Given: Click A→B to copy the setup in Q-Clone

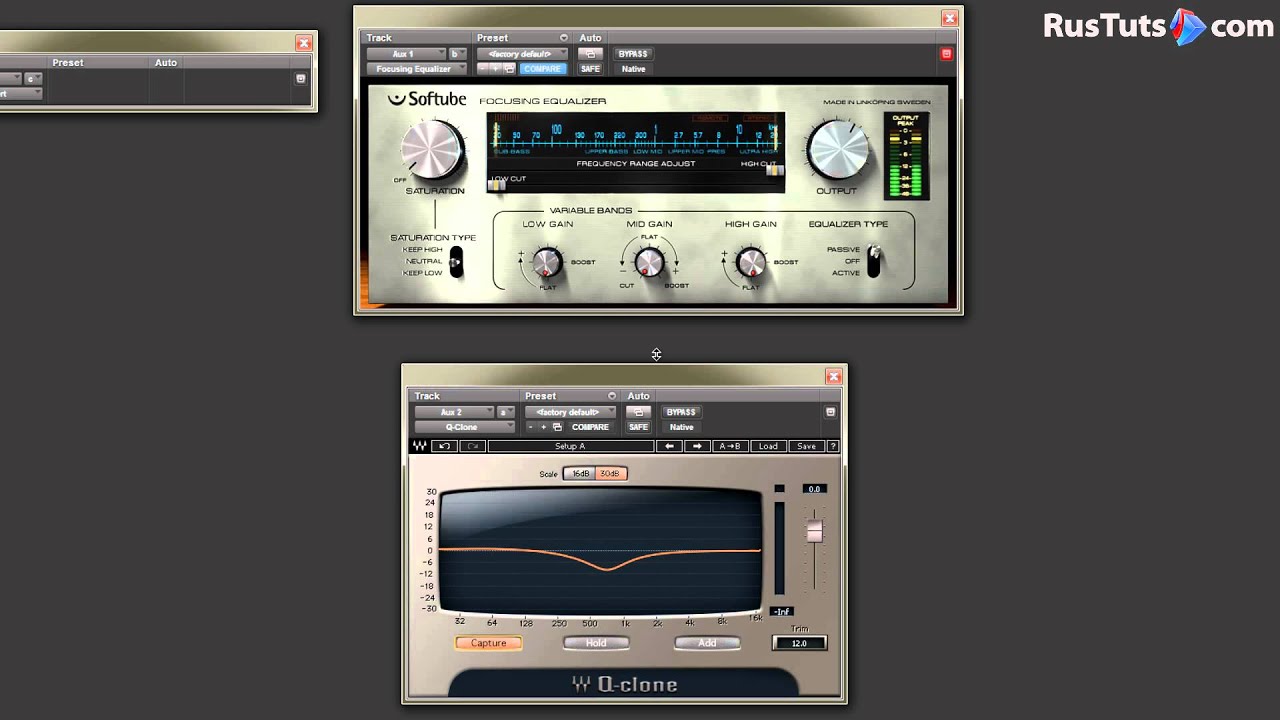Looking at the screenshot, I should tap(730, 446).
